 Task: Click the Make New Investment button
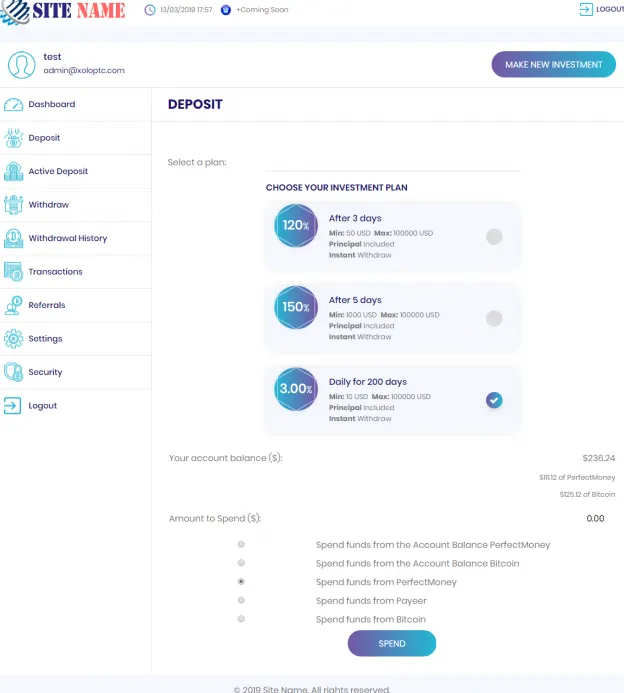tap(553, 65)
